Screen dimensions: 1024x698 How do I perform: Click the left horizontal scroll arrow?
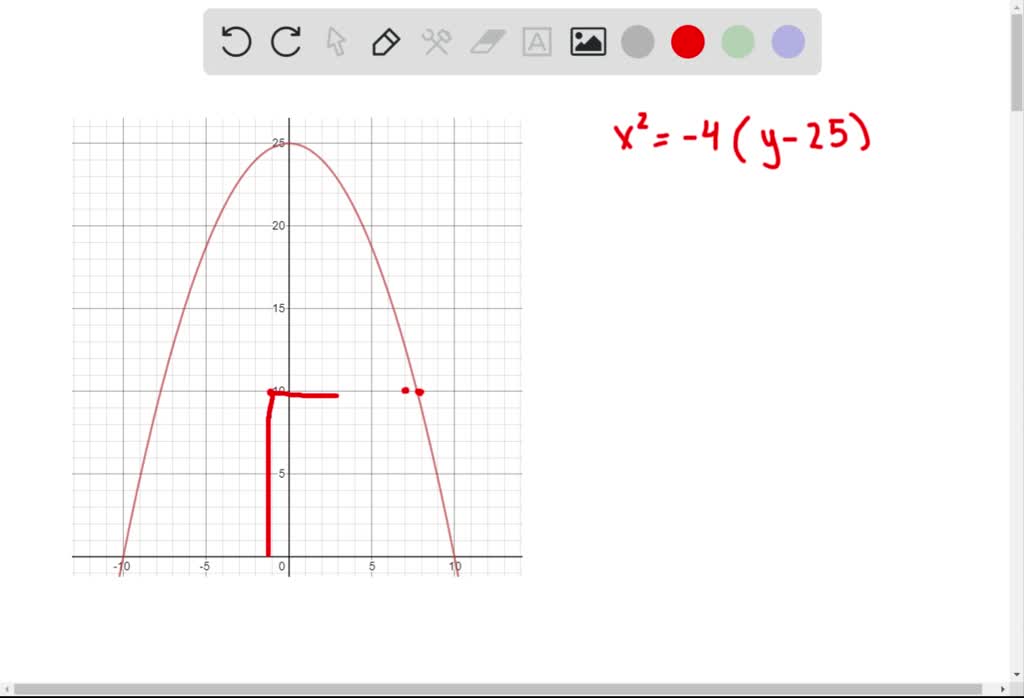(x=7, y=688)
